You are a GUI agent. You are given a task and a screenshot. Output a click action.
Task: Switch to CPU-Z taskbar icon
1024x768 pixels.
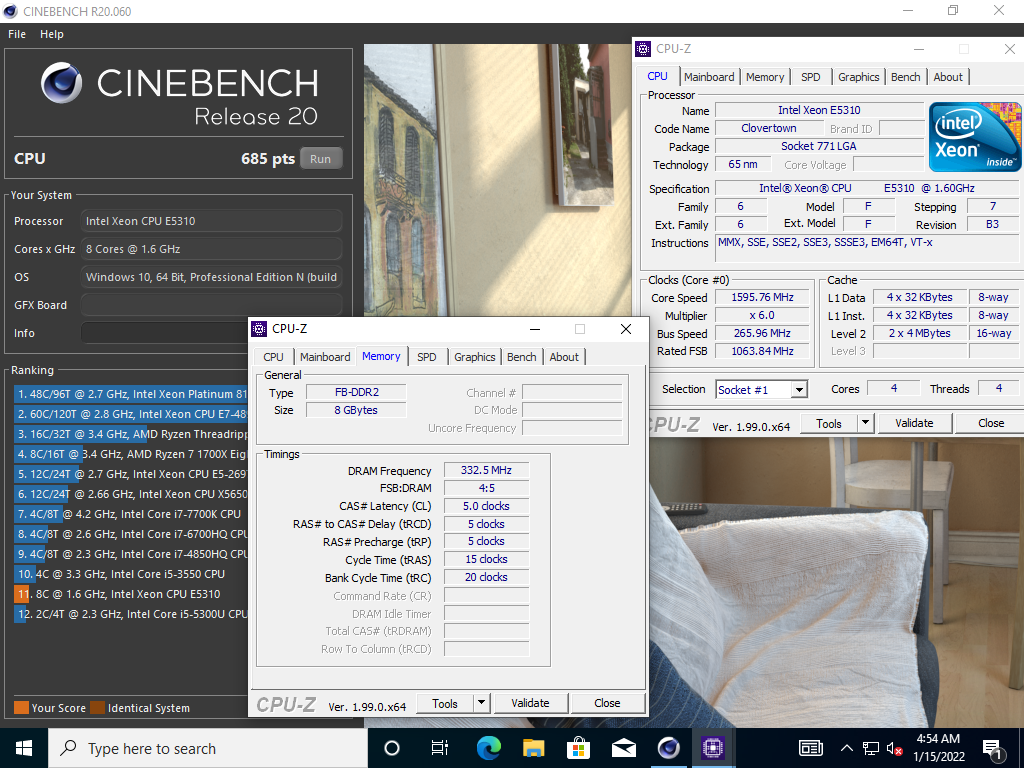point(713,748)
